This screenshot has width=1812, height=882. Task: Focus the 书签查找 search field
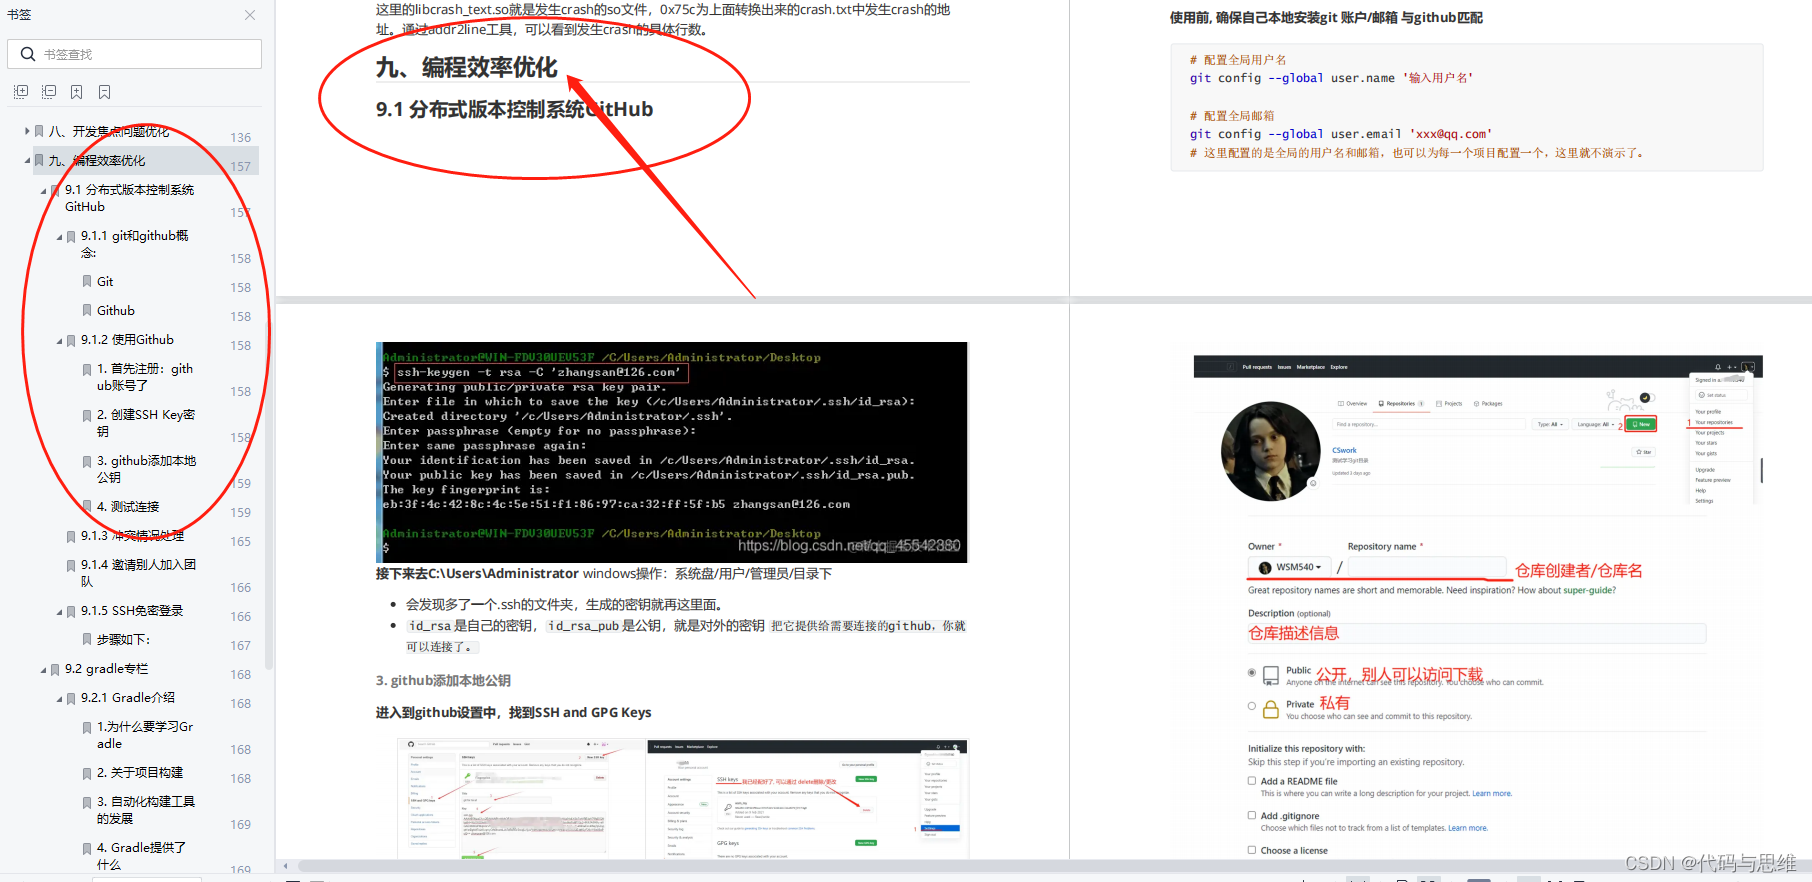pyautogui.click(x=135, y=54)
